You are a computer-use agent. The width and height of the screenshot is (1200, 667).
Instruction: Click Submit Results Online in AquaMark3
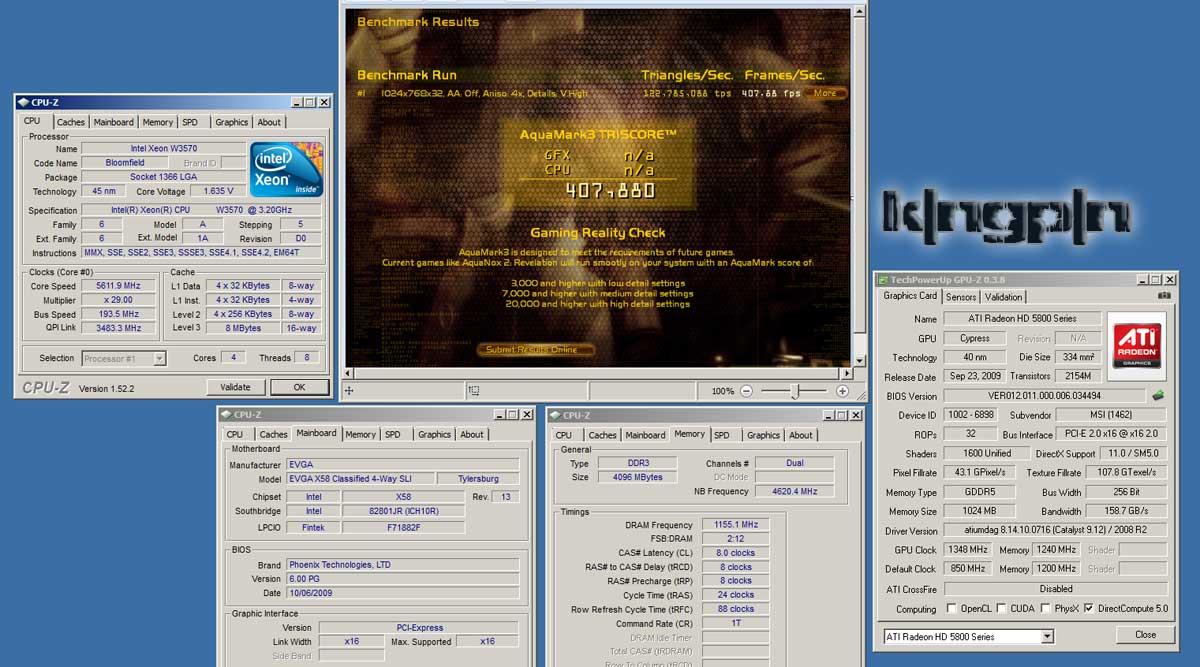point(536,350)
